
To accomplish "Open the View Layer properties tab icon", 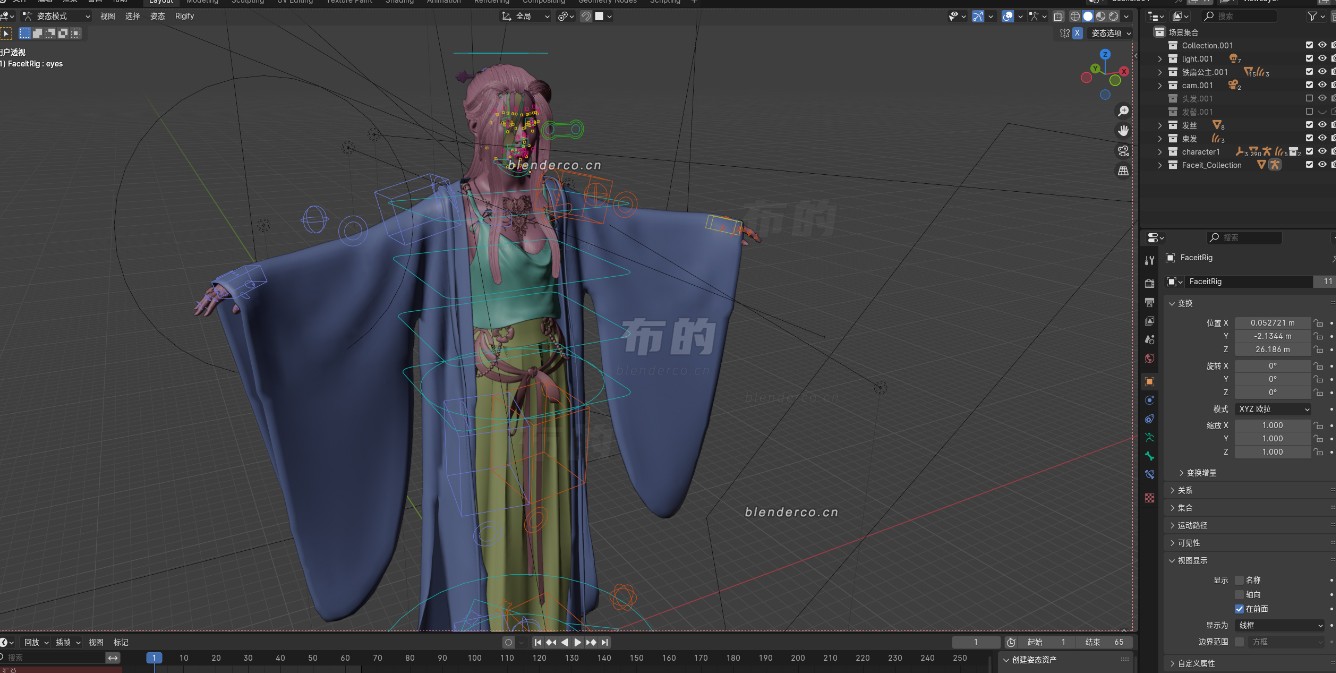I will click(1150, 322).
